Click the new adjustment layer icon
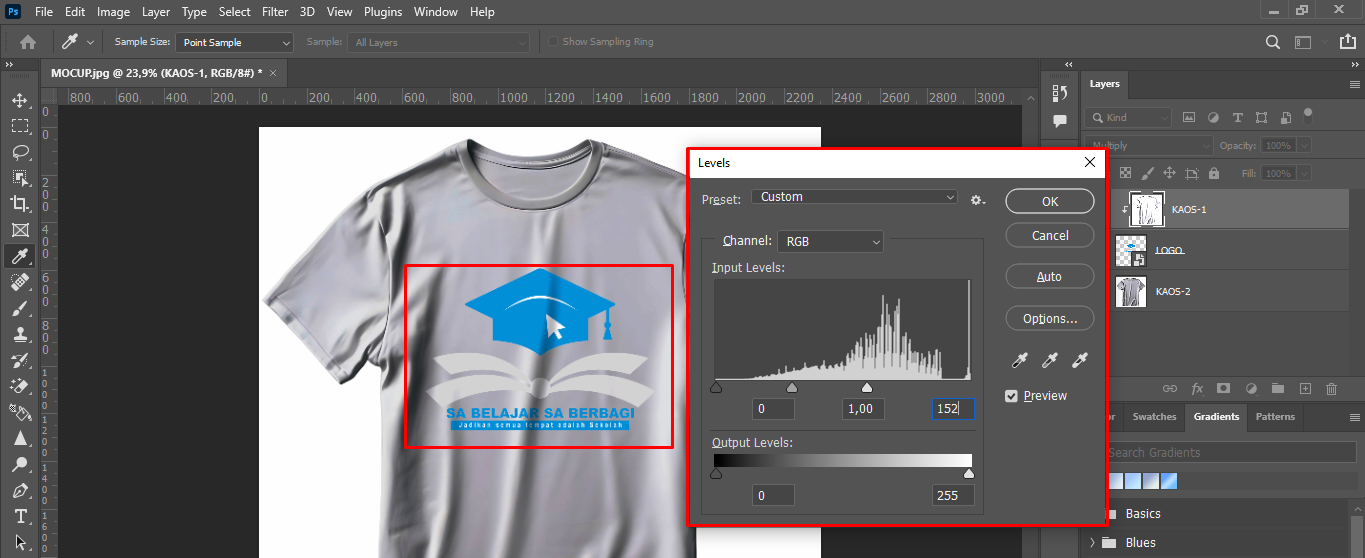This screenshot has width=1365, height=558. coord(1250,388)
